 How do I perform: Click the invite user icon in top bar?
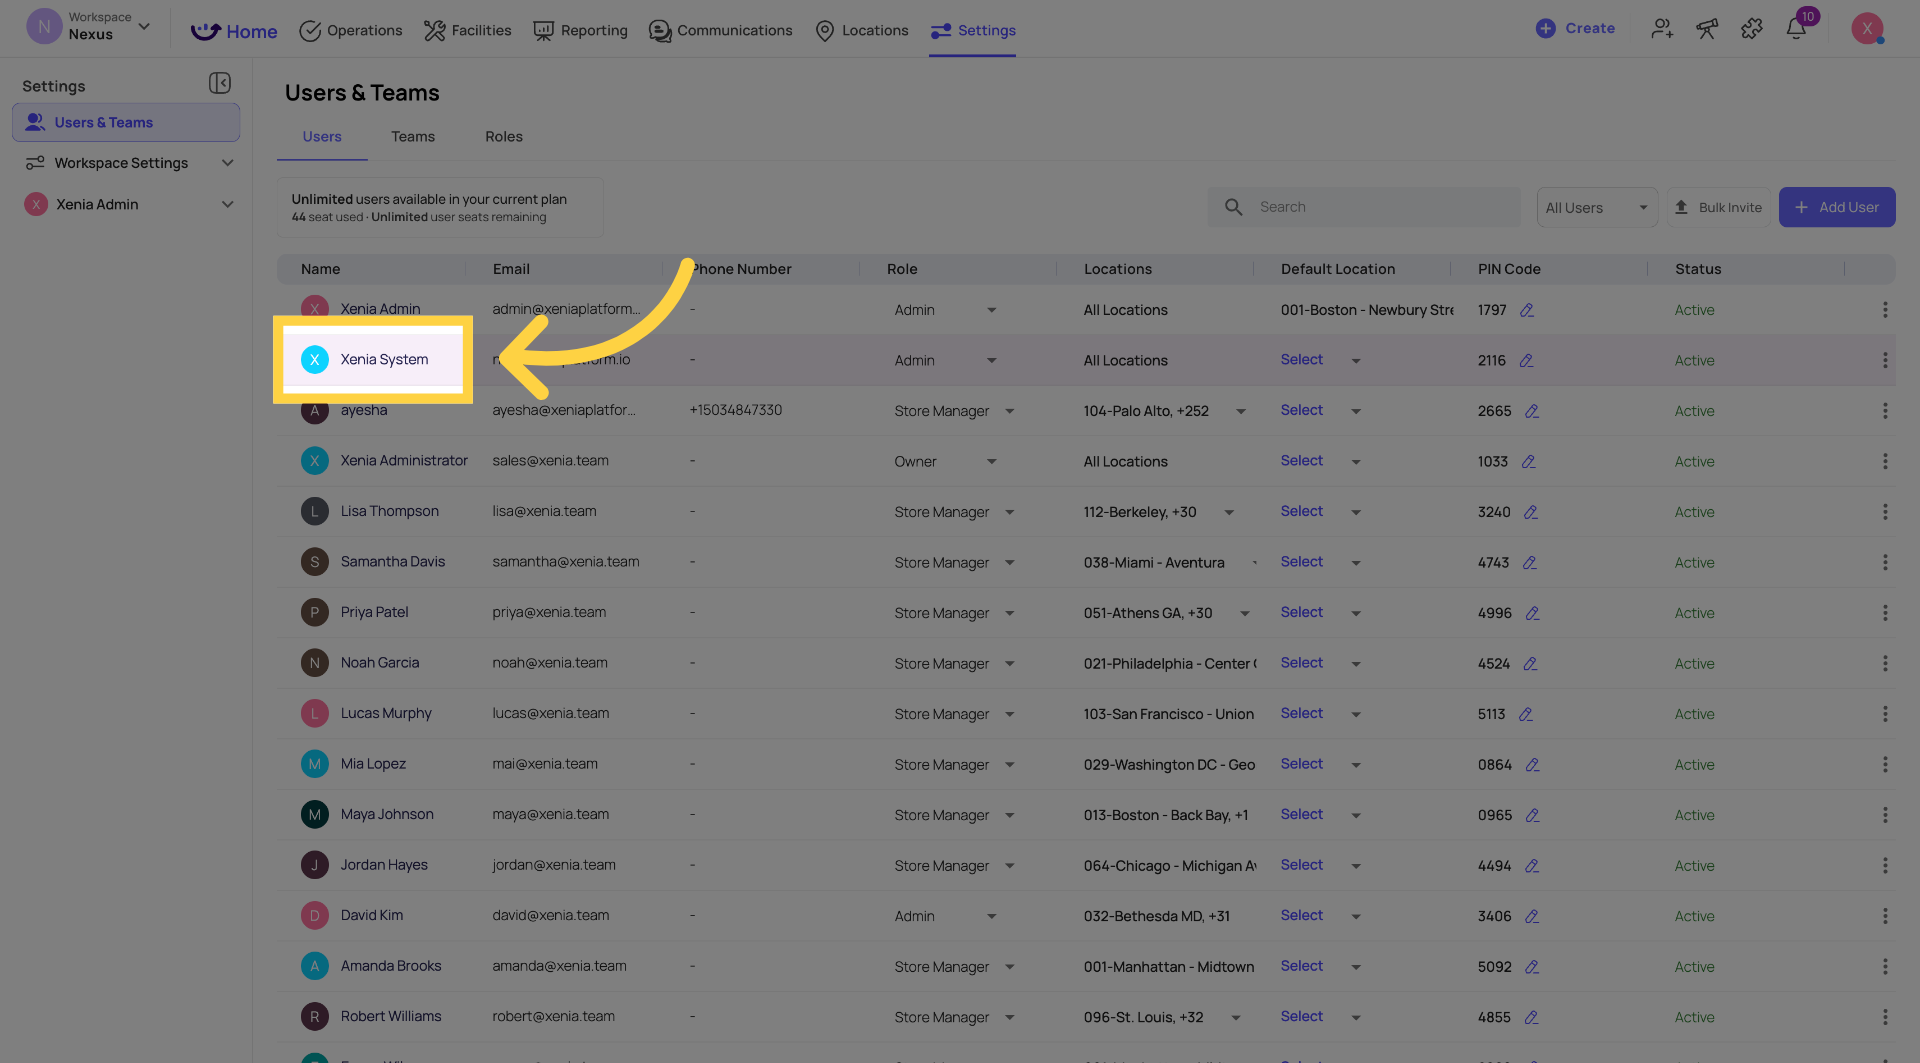coord(1662,29)
